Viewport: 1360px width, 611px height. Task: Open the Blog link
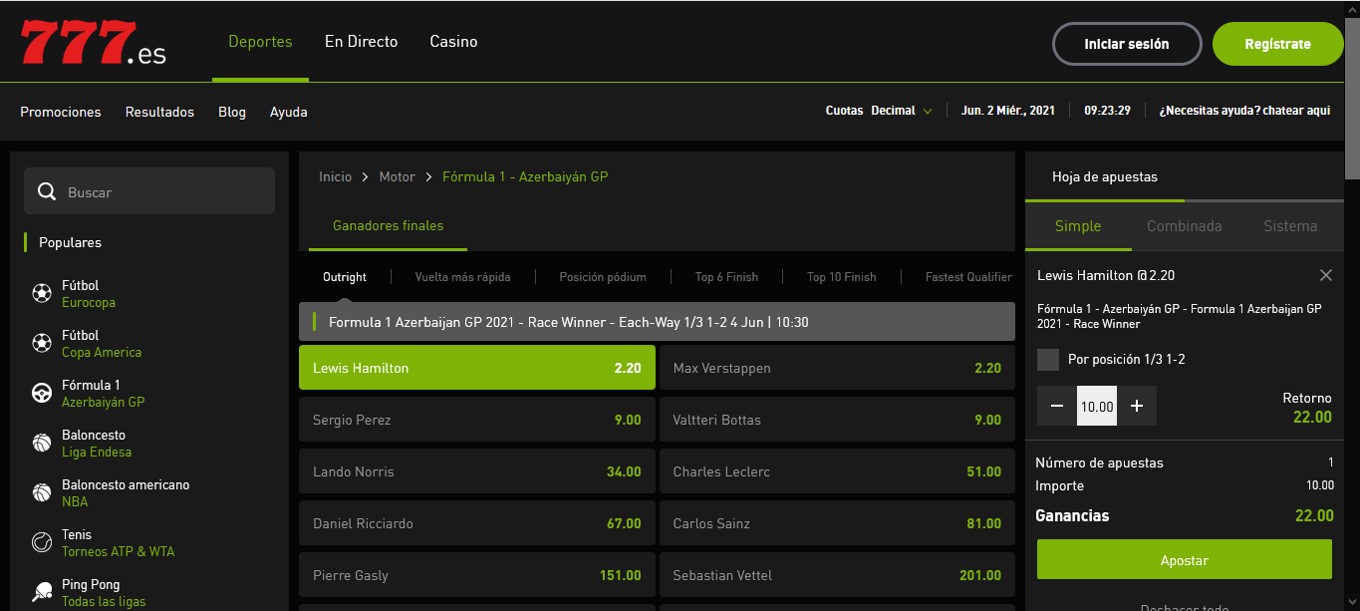232,112
